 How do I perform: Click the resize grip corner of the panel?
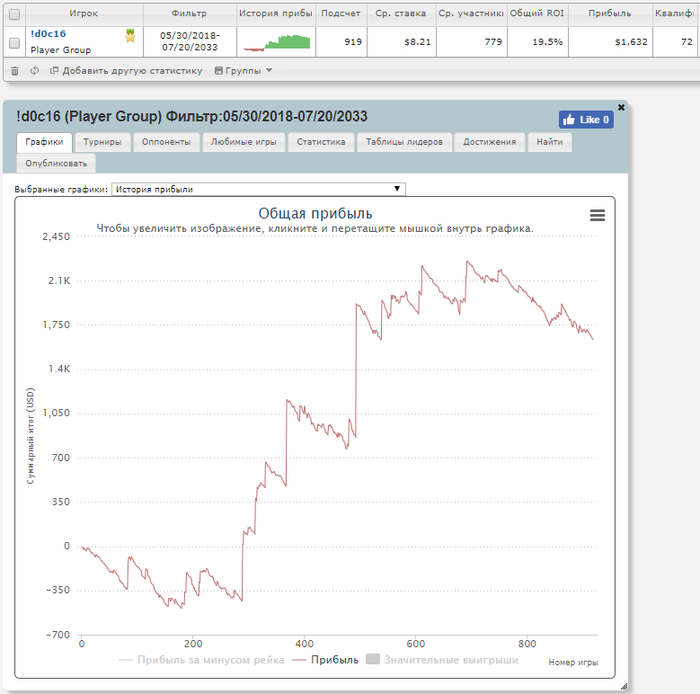(624, 686)
